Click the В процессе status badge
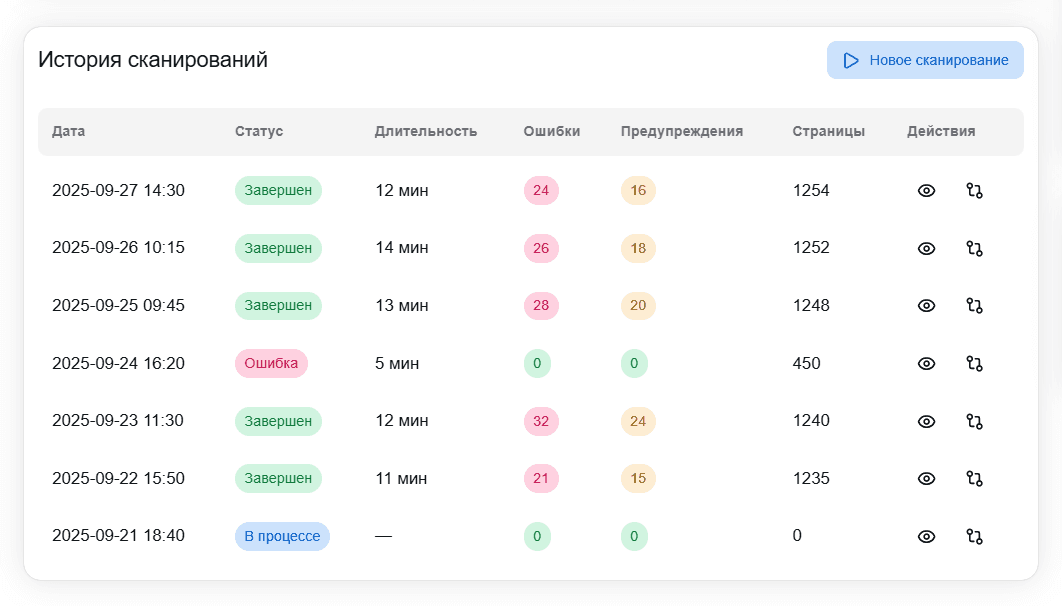Screen dimensions: 1062x606 282,536
